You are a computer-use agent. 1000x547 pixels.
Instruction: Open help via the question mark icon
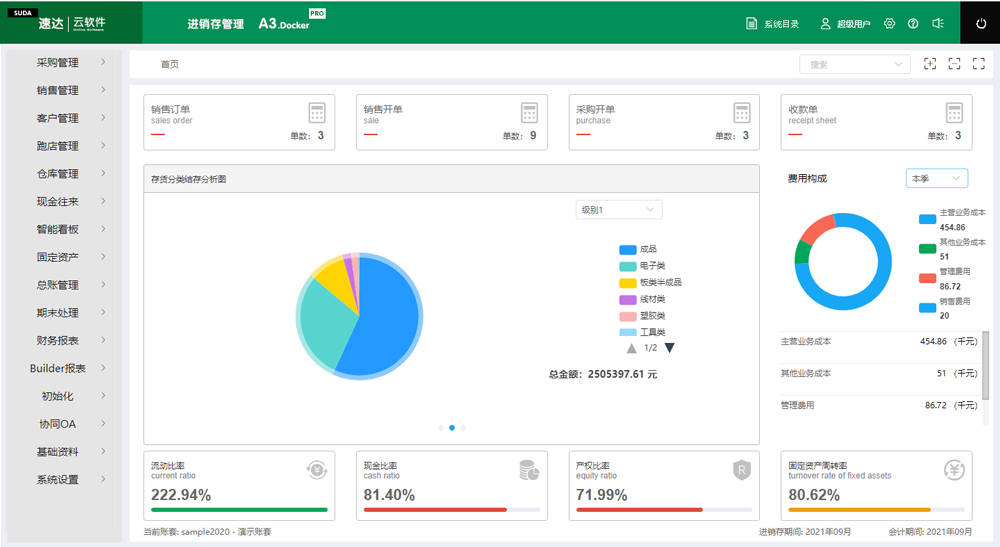pyautogui.click(x=913, y=23)
